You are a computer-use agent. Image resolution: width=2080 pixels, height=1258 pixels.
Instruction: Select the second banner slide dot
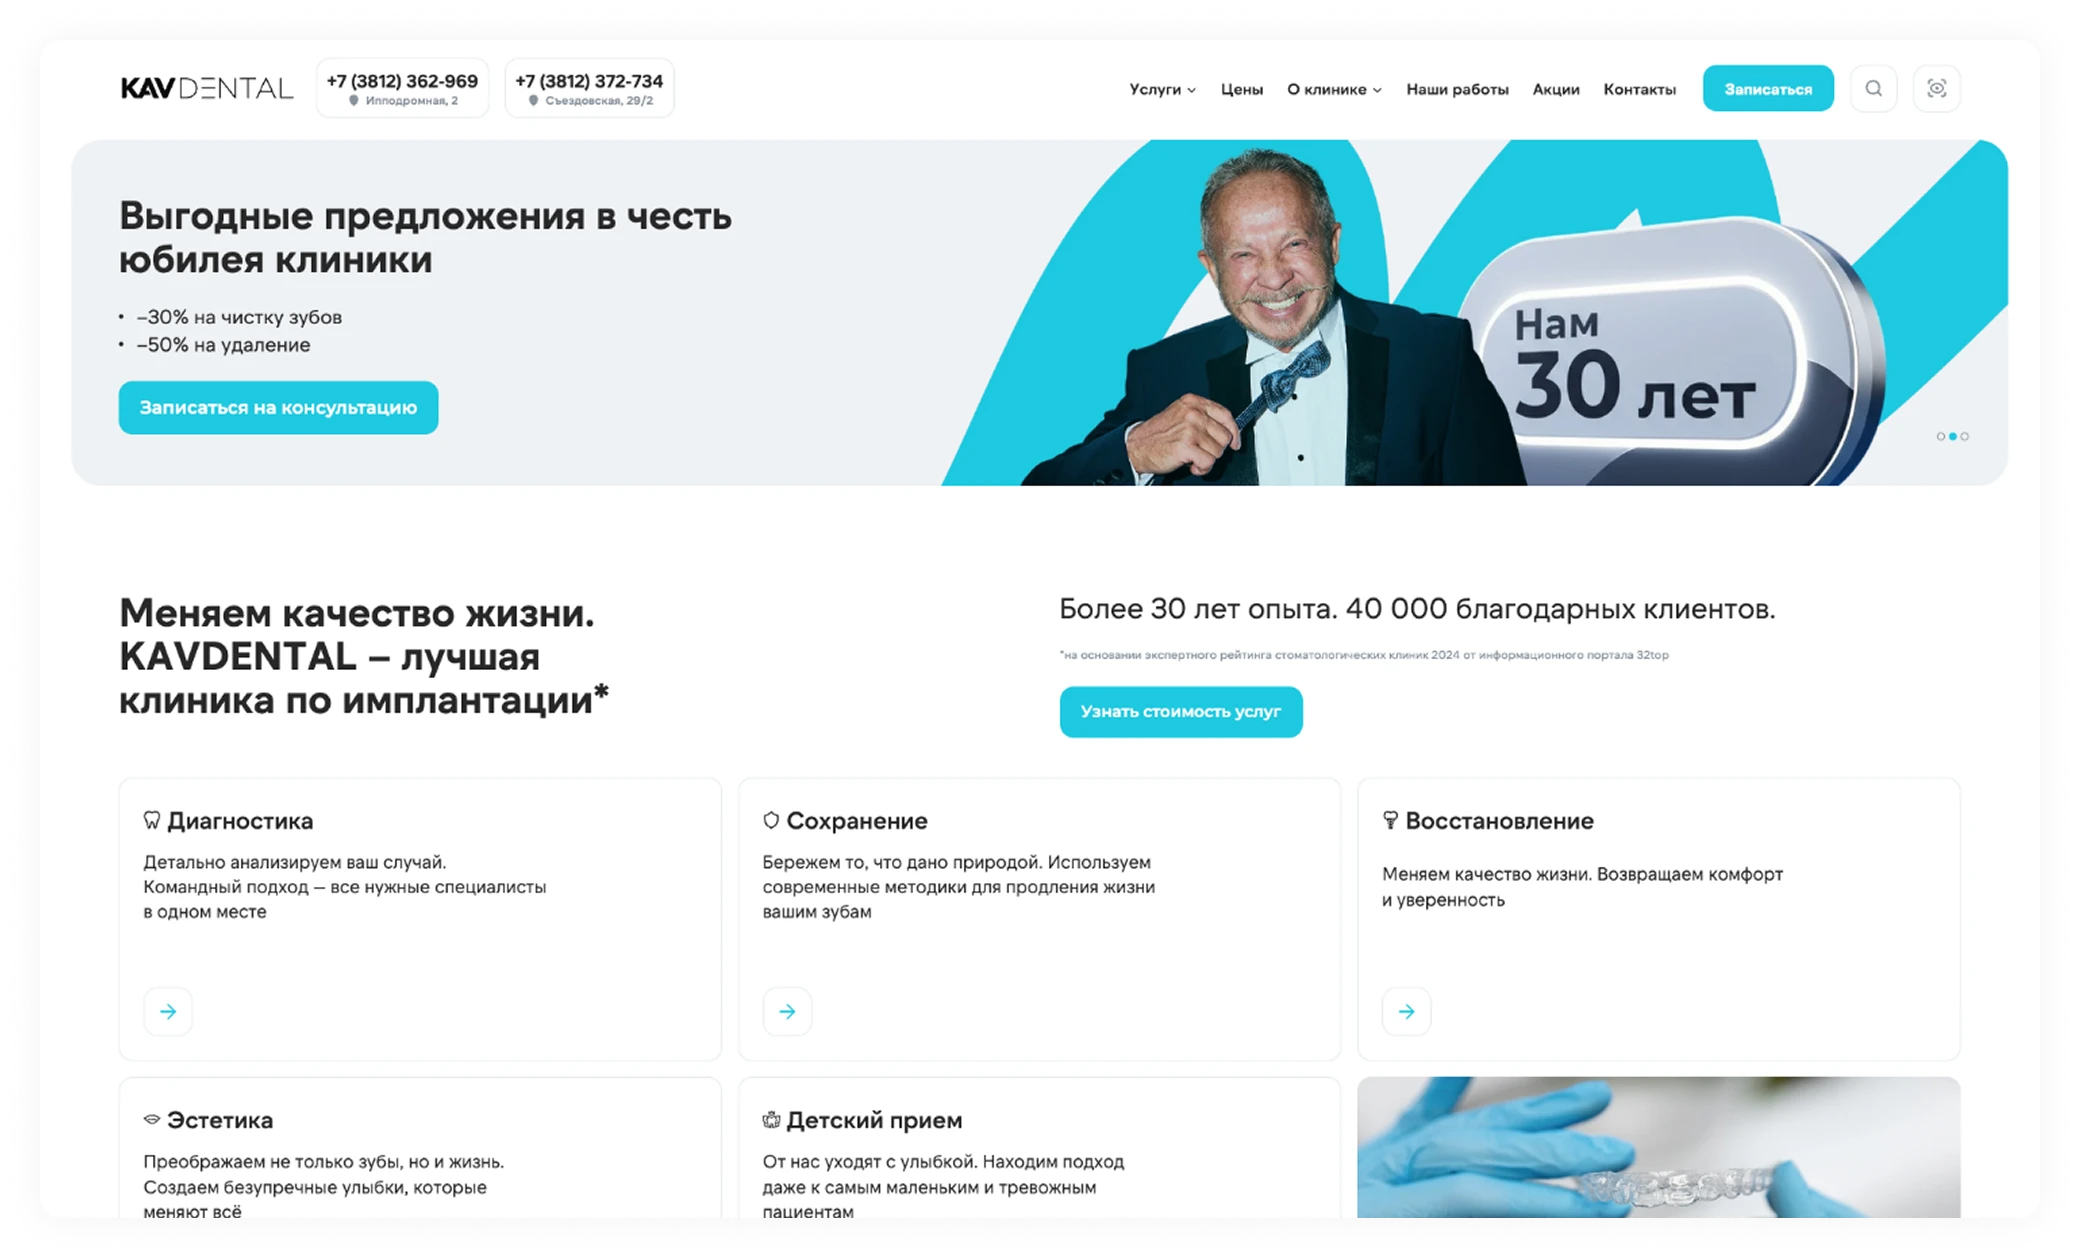click(x=1953, y=436)
